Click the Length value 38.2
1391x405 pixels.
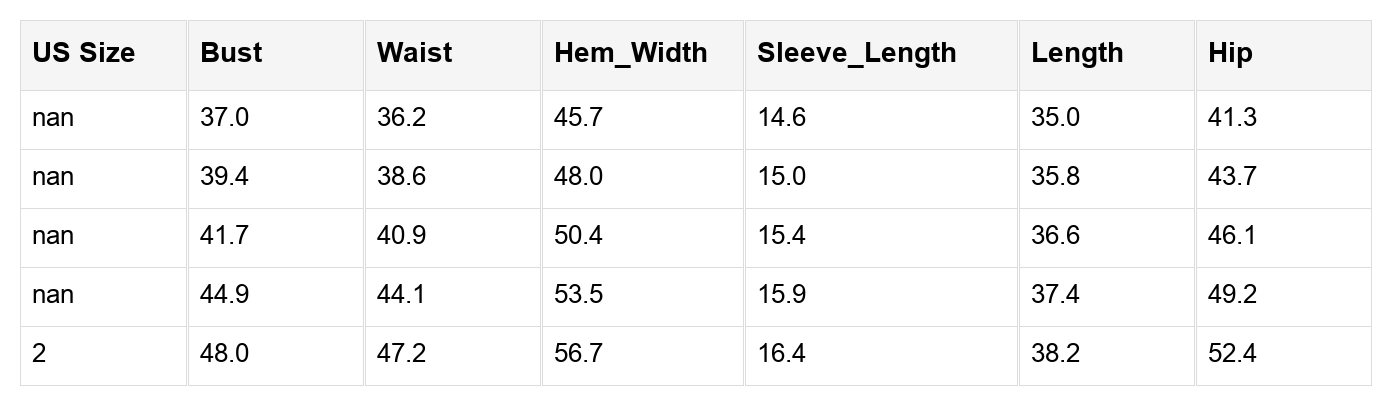(x=1056, y=354)
